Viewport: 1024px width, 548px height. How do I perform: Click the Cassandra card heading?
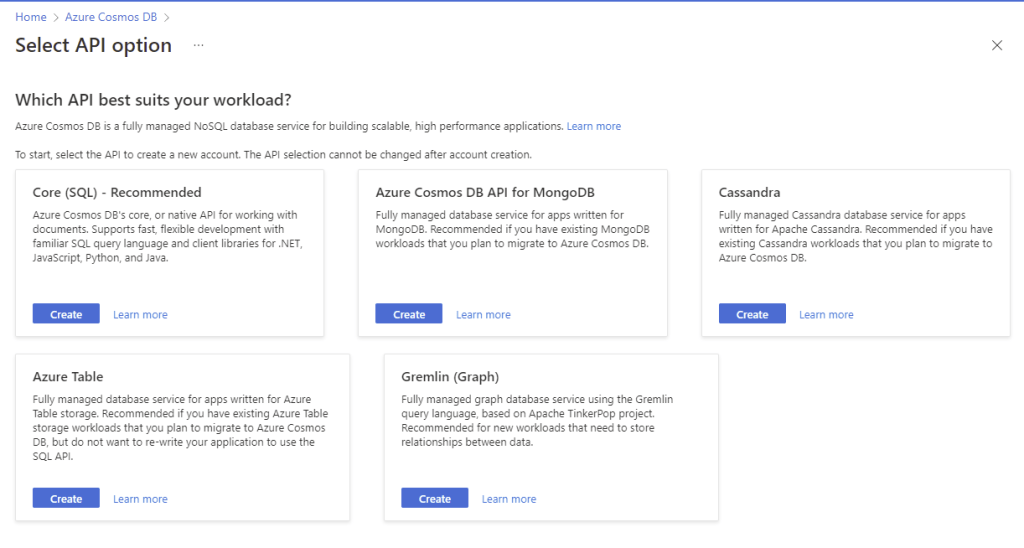749,192
